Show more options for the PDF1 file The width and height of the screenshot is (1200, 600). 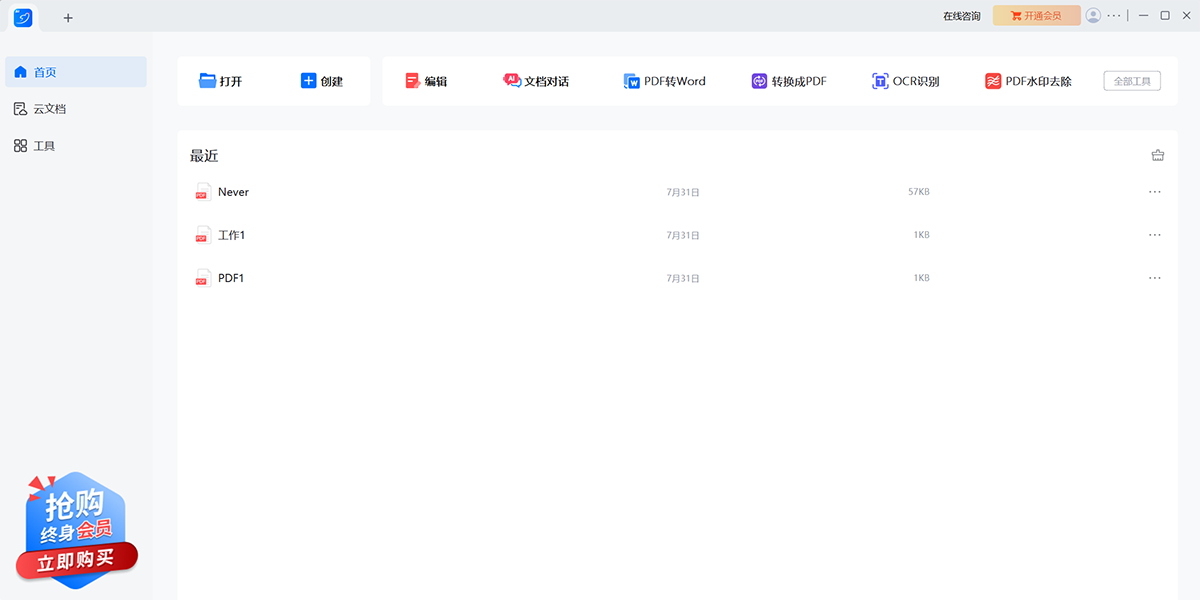point(1155,278)
